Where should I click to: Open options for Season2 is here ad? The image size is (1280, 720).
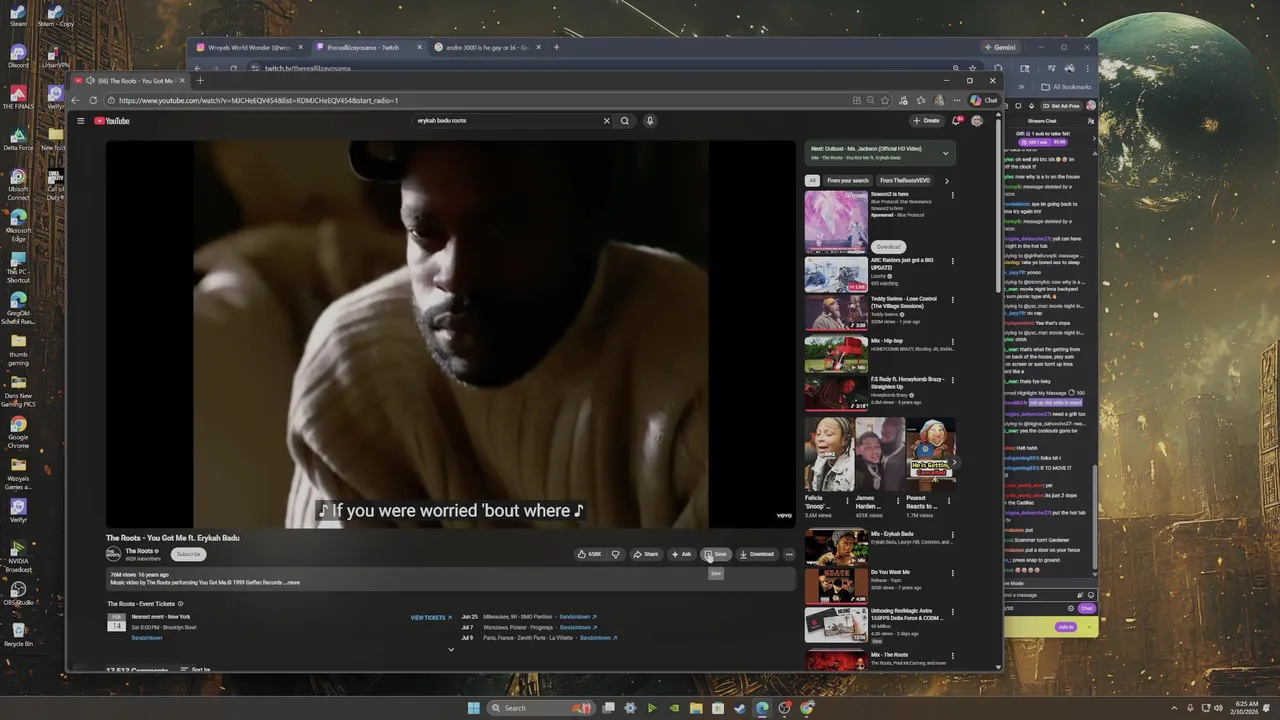pyautogui.click(x=952, y=195)
